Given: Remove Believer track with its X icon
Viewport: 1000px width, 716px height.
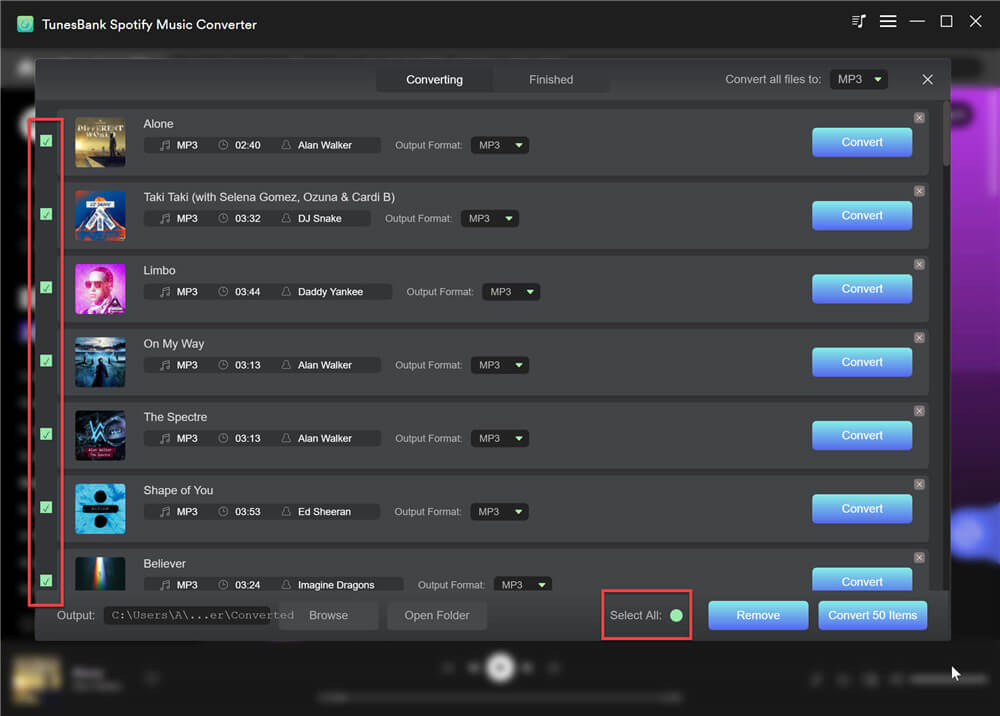Looking at the screenshot, I should click(919, 558).
